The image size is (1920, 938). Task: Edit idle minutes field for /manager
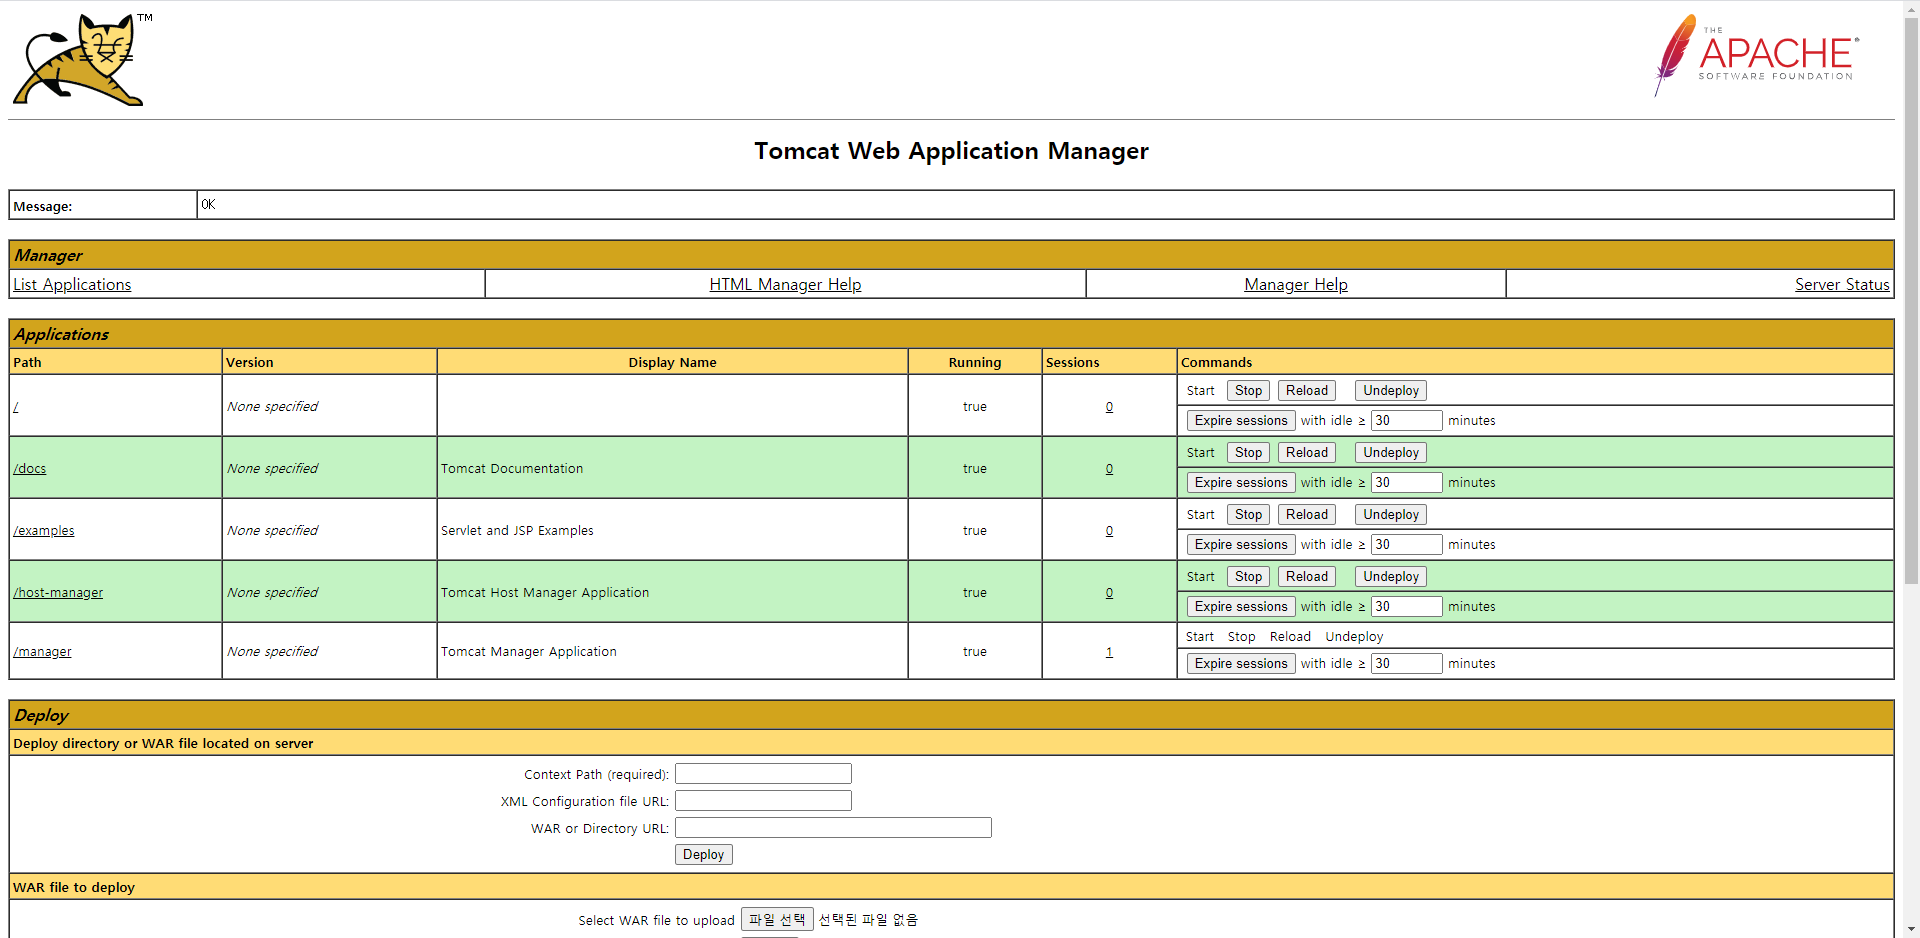point(1406,664)
